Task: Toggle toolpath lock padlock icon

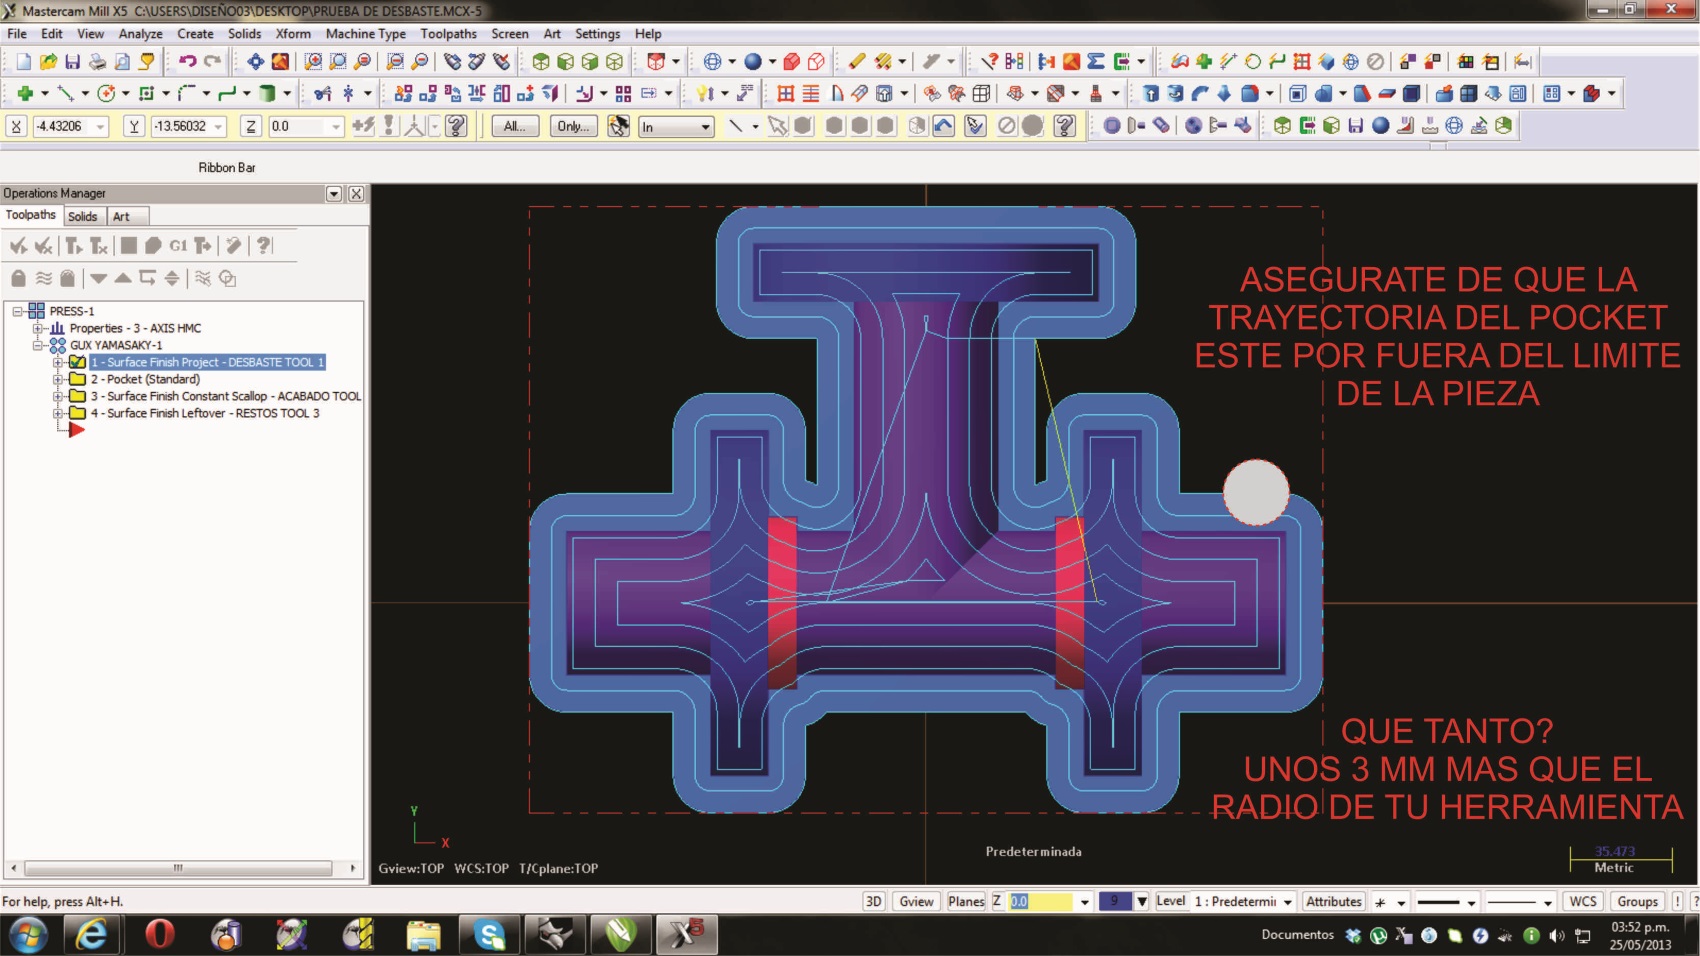Action: 18,278
